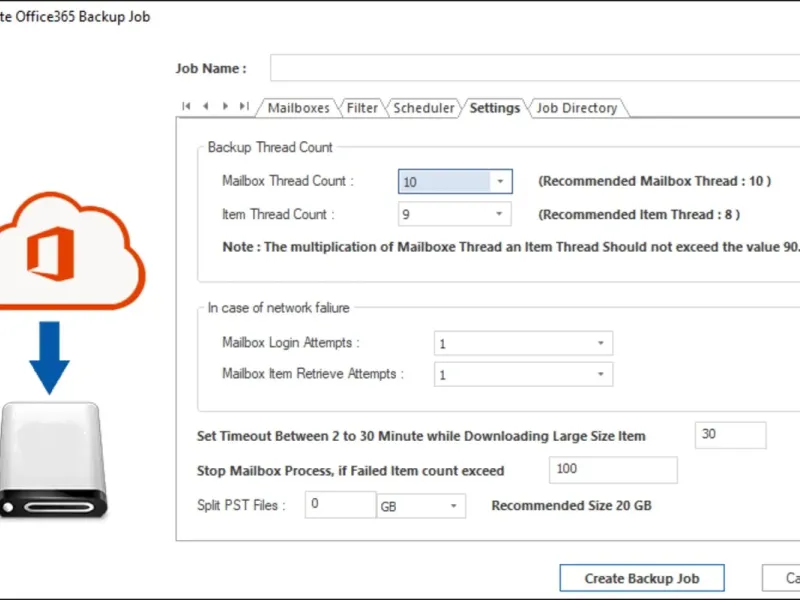Expand the Mailbox Thread Count dropdown
The image size is (800, 600).
(500, 182)
